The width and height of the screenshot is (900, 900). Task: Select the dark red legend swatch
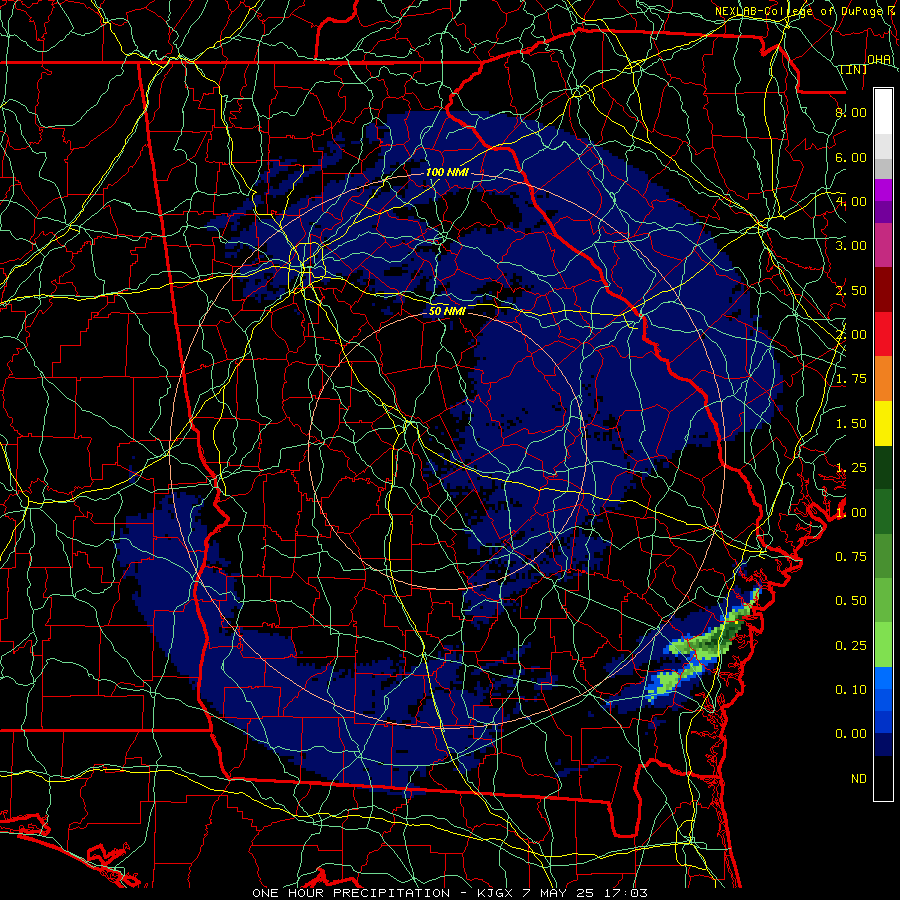point(883,290)
